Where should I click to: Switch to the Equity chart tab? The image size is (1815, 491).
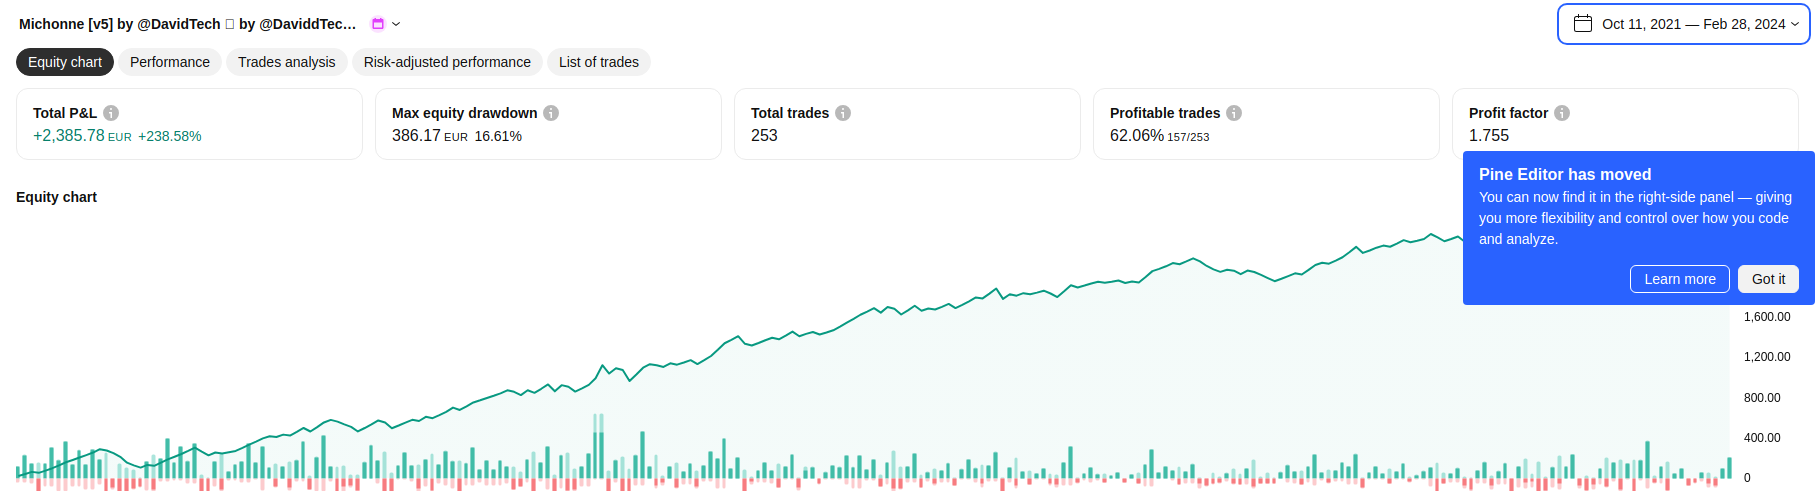(65, 62)
